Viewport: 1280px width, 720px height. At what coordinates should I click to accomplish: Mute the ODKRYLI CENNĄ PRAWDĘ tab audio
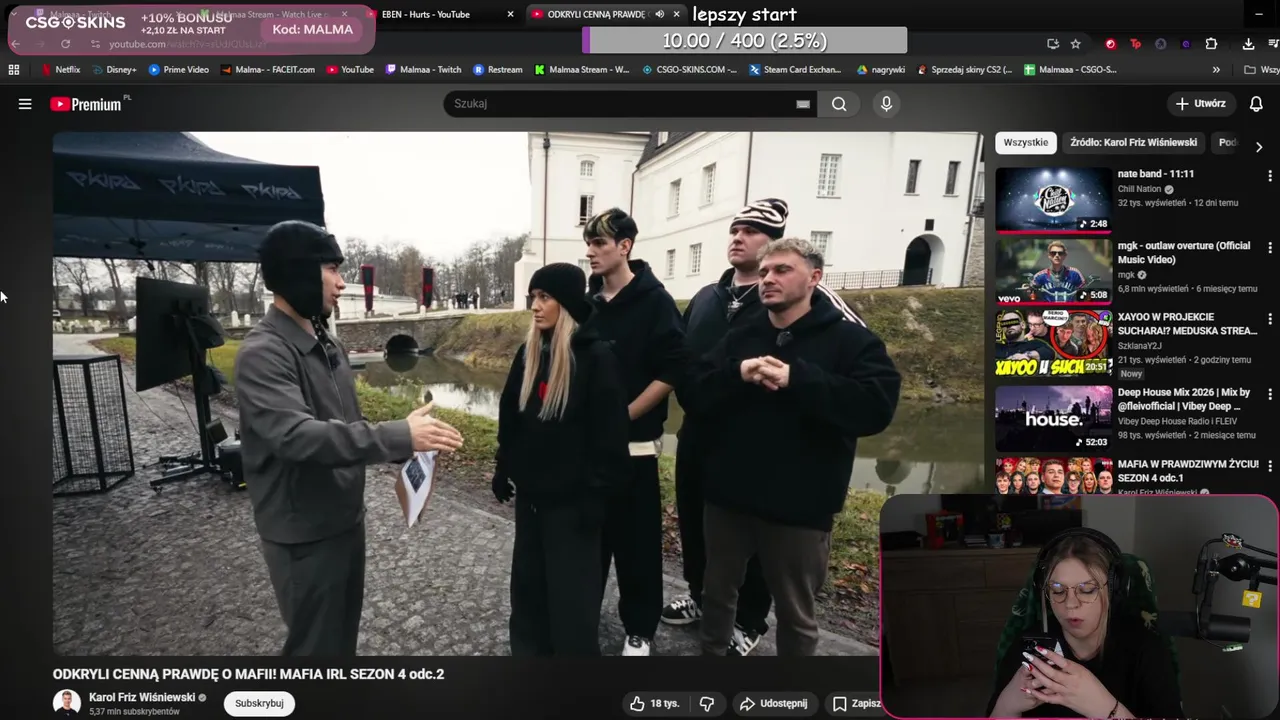pyautogui.click(x=659, y=15)
